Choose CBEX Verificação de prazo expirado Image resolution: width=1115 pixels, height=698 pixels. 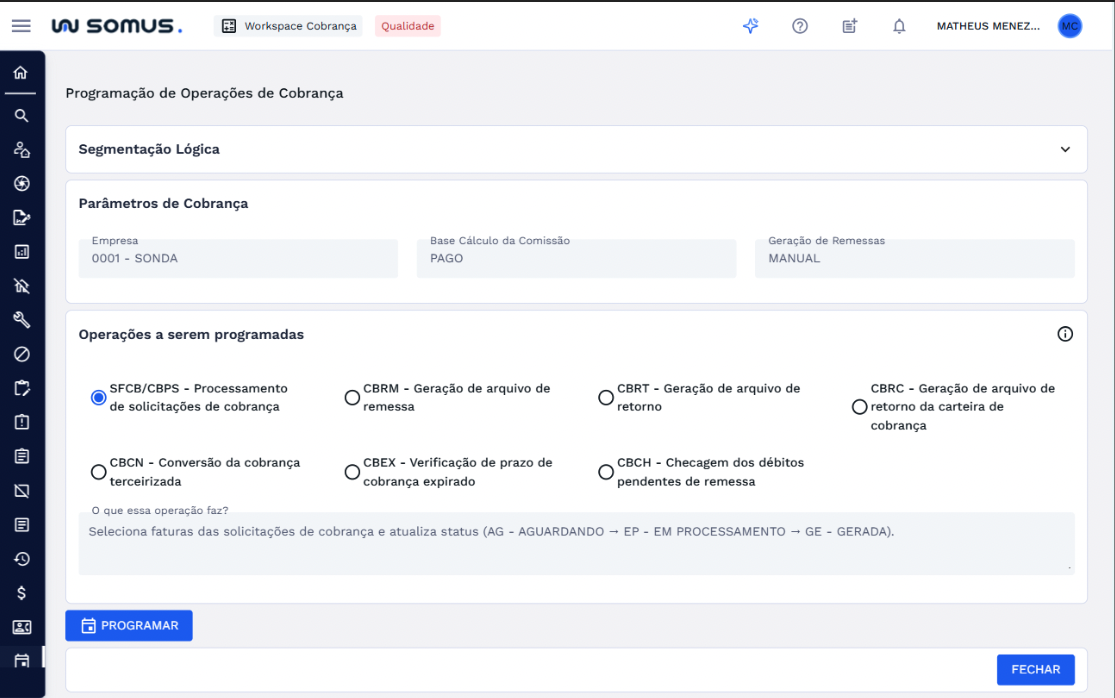point(352,472)
